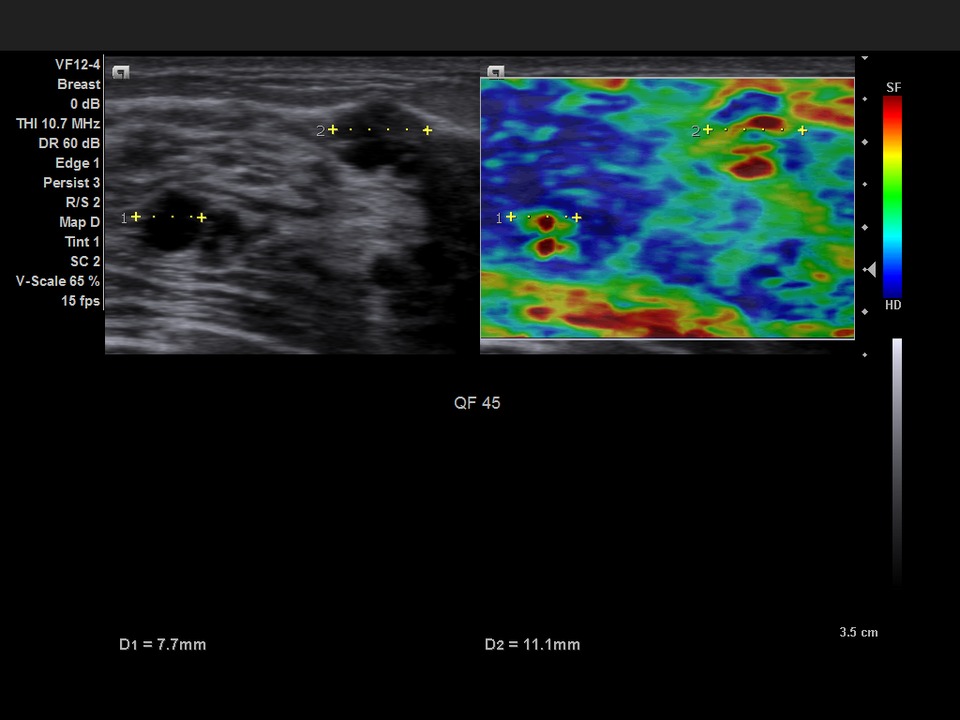The height and width of the screenshot is (720, 960).
Task: Click the DR 60 dB dynamic range setting
Action: click(x=69, y=143)
